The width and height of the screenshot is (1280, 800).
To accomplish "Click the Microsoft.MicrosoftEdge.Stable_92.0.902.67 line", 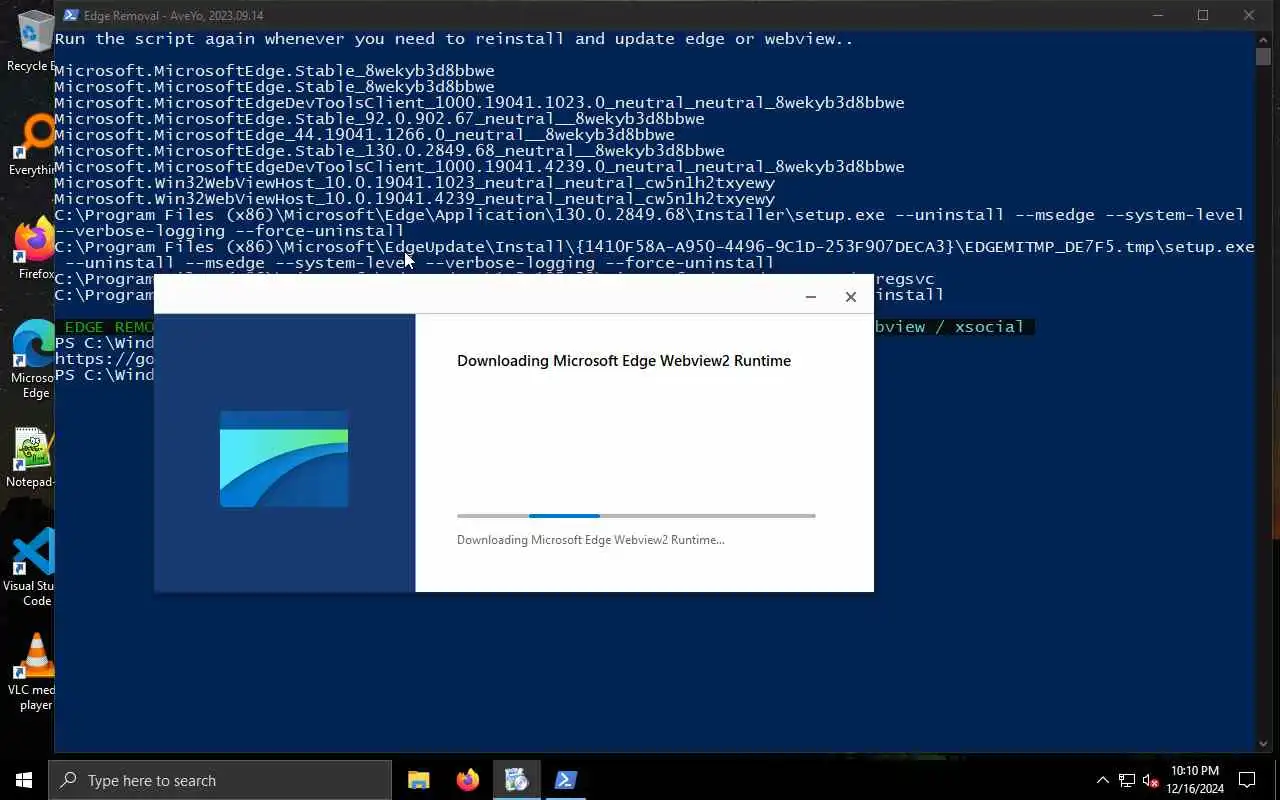I will point(379,119).
